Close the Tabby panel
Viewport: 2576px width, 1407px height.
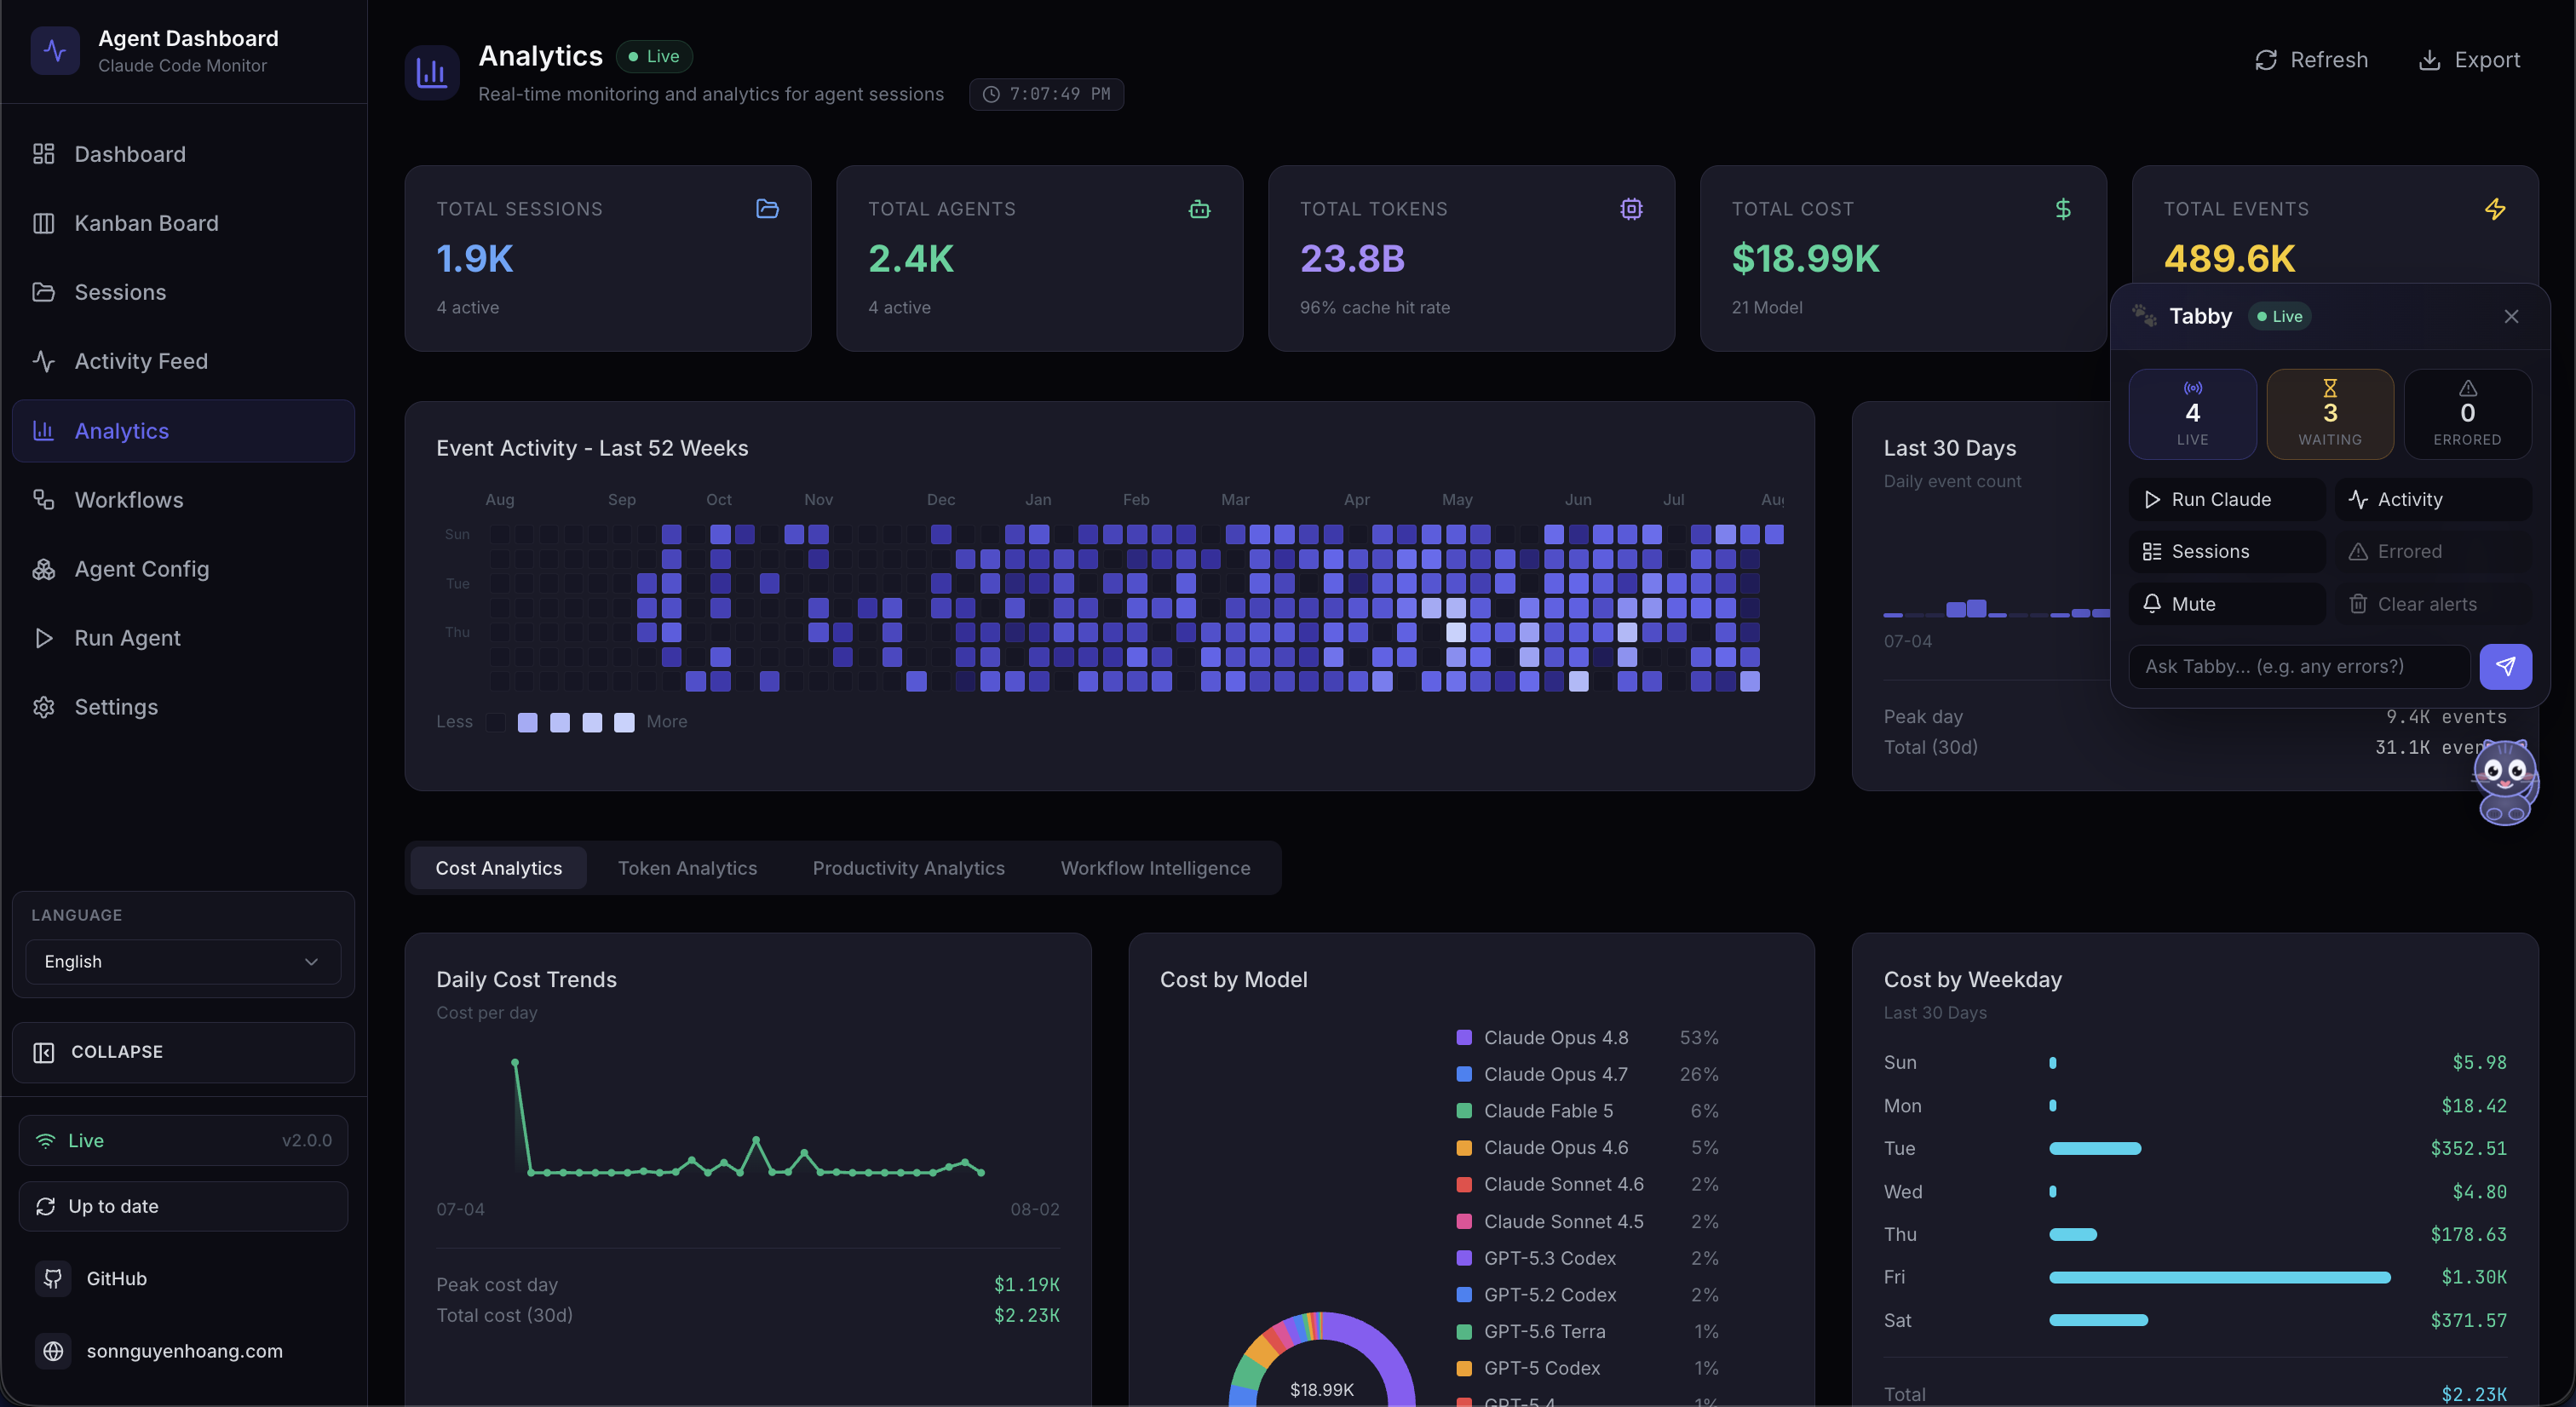click(x=2511, y=316)
